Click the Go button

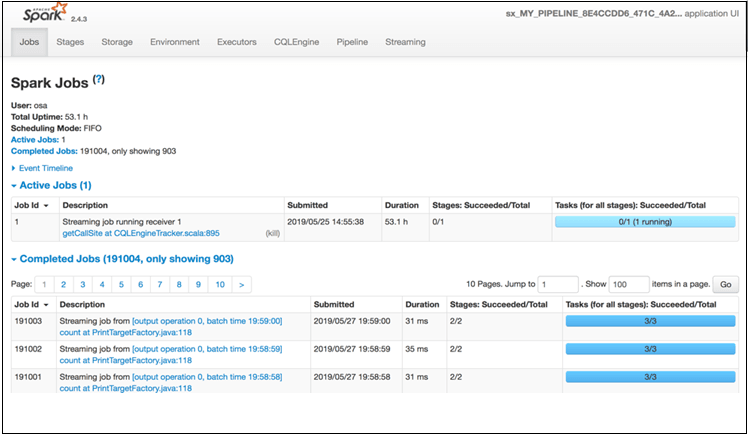tap(726, 285)
